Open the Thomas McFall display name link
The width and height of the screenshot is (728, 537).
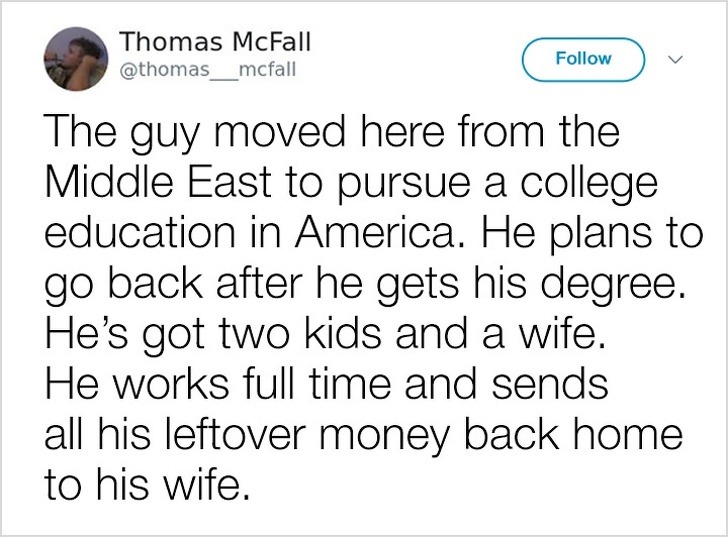[215, 42]
